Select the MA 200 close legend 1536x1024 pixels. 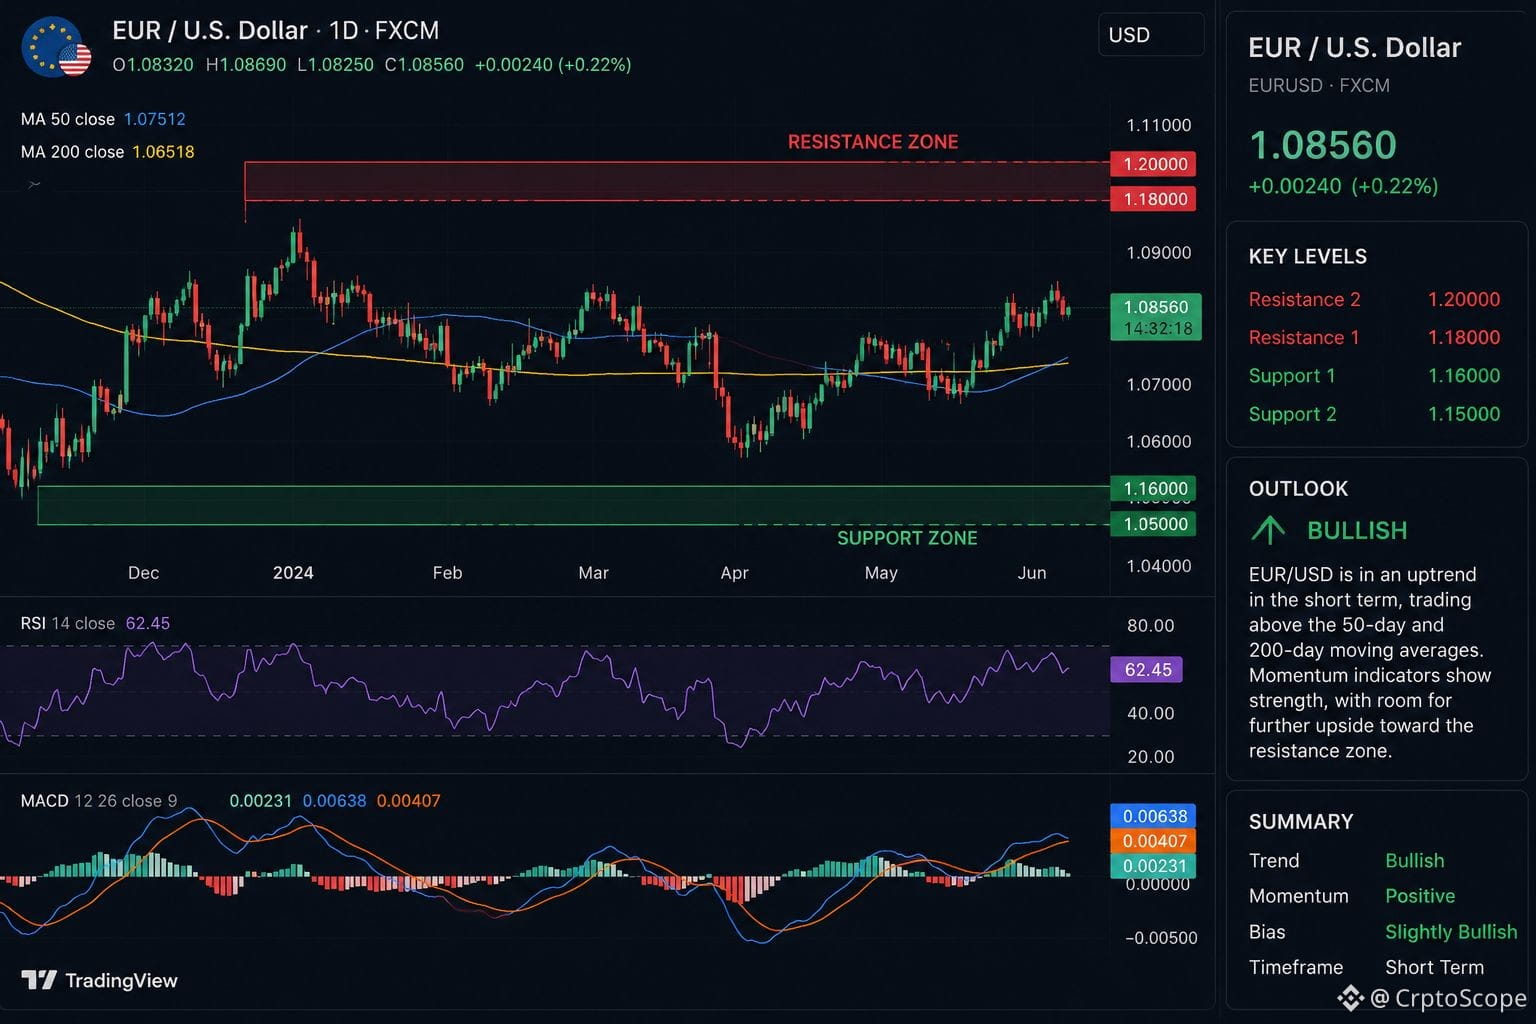[108, 152]
